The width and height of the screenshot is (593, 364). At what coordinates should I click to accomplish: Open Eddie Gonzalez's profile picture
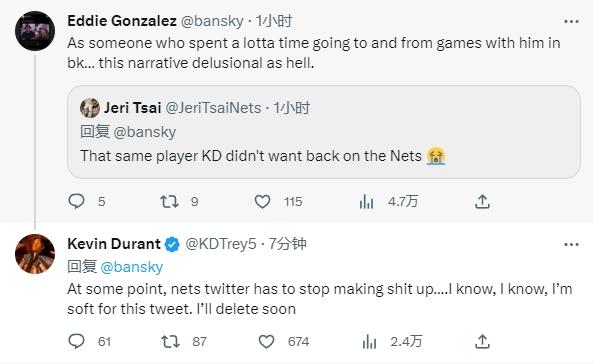click(35, 31)
